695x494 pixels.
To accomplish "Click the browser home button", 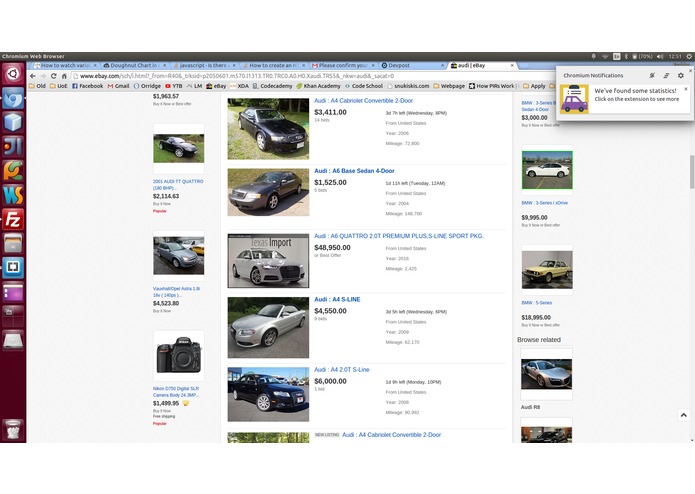I will coord(64,76).
